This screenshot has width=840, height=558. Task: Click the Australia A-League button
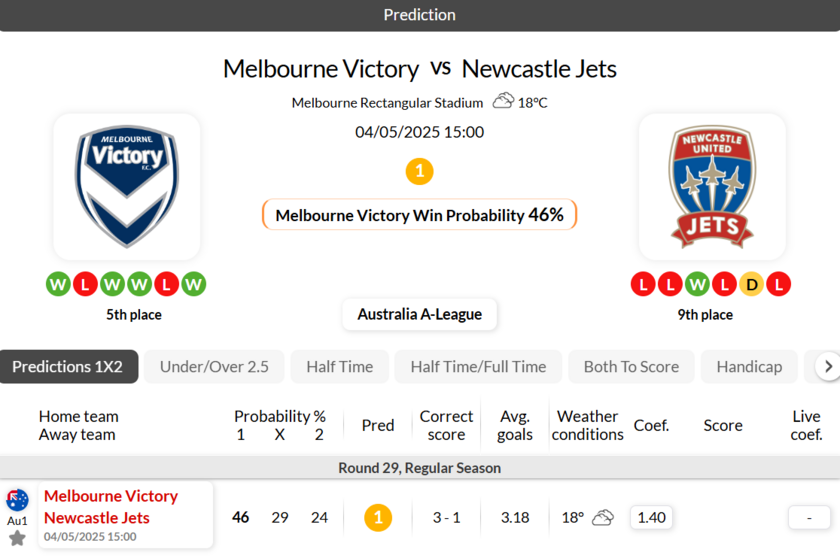(x=419, y=314)
